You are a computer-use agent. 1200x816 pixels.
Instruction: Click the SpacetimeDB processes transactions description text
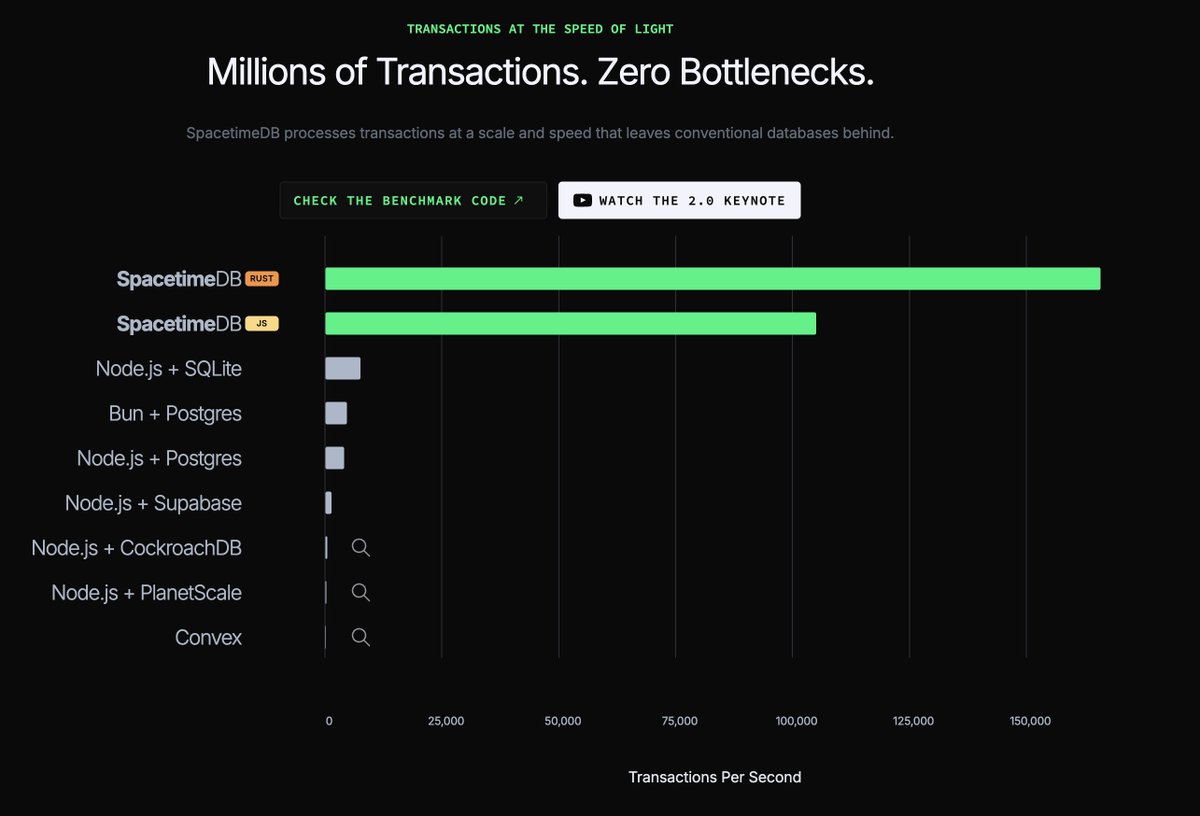tap(540, 133)
